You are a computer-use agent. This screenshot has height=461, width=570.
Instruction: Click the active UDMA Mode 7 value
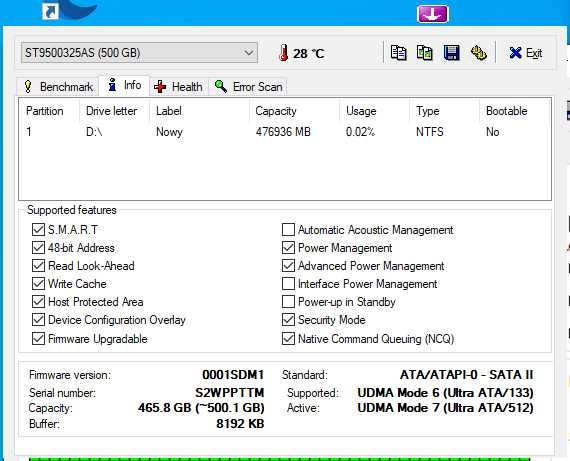tap(445, 408)
